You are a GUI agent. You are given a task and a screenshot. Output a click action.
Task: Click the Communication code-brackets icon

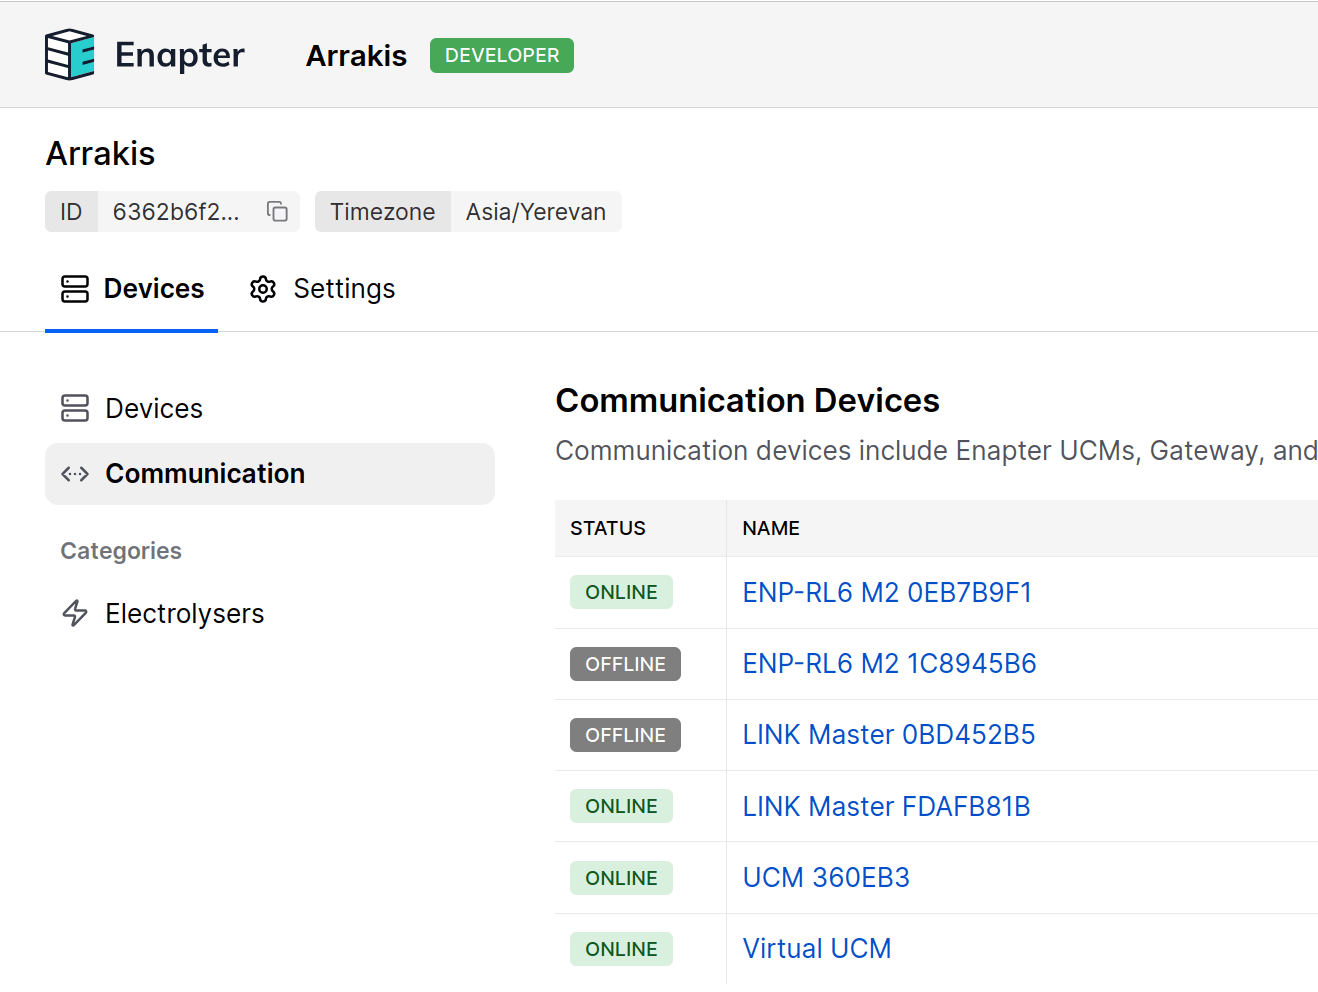point(74,473)
